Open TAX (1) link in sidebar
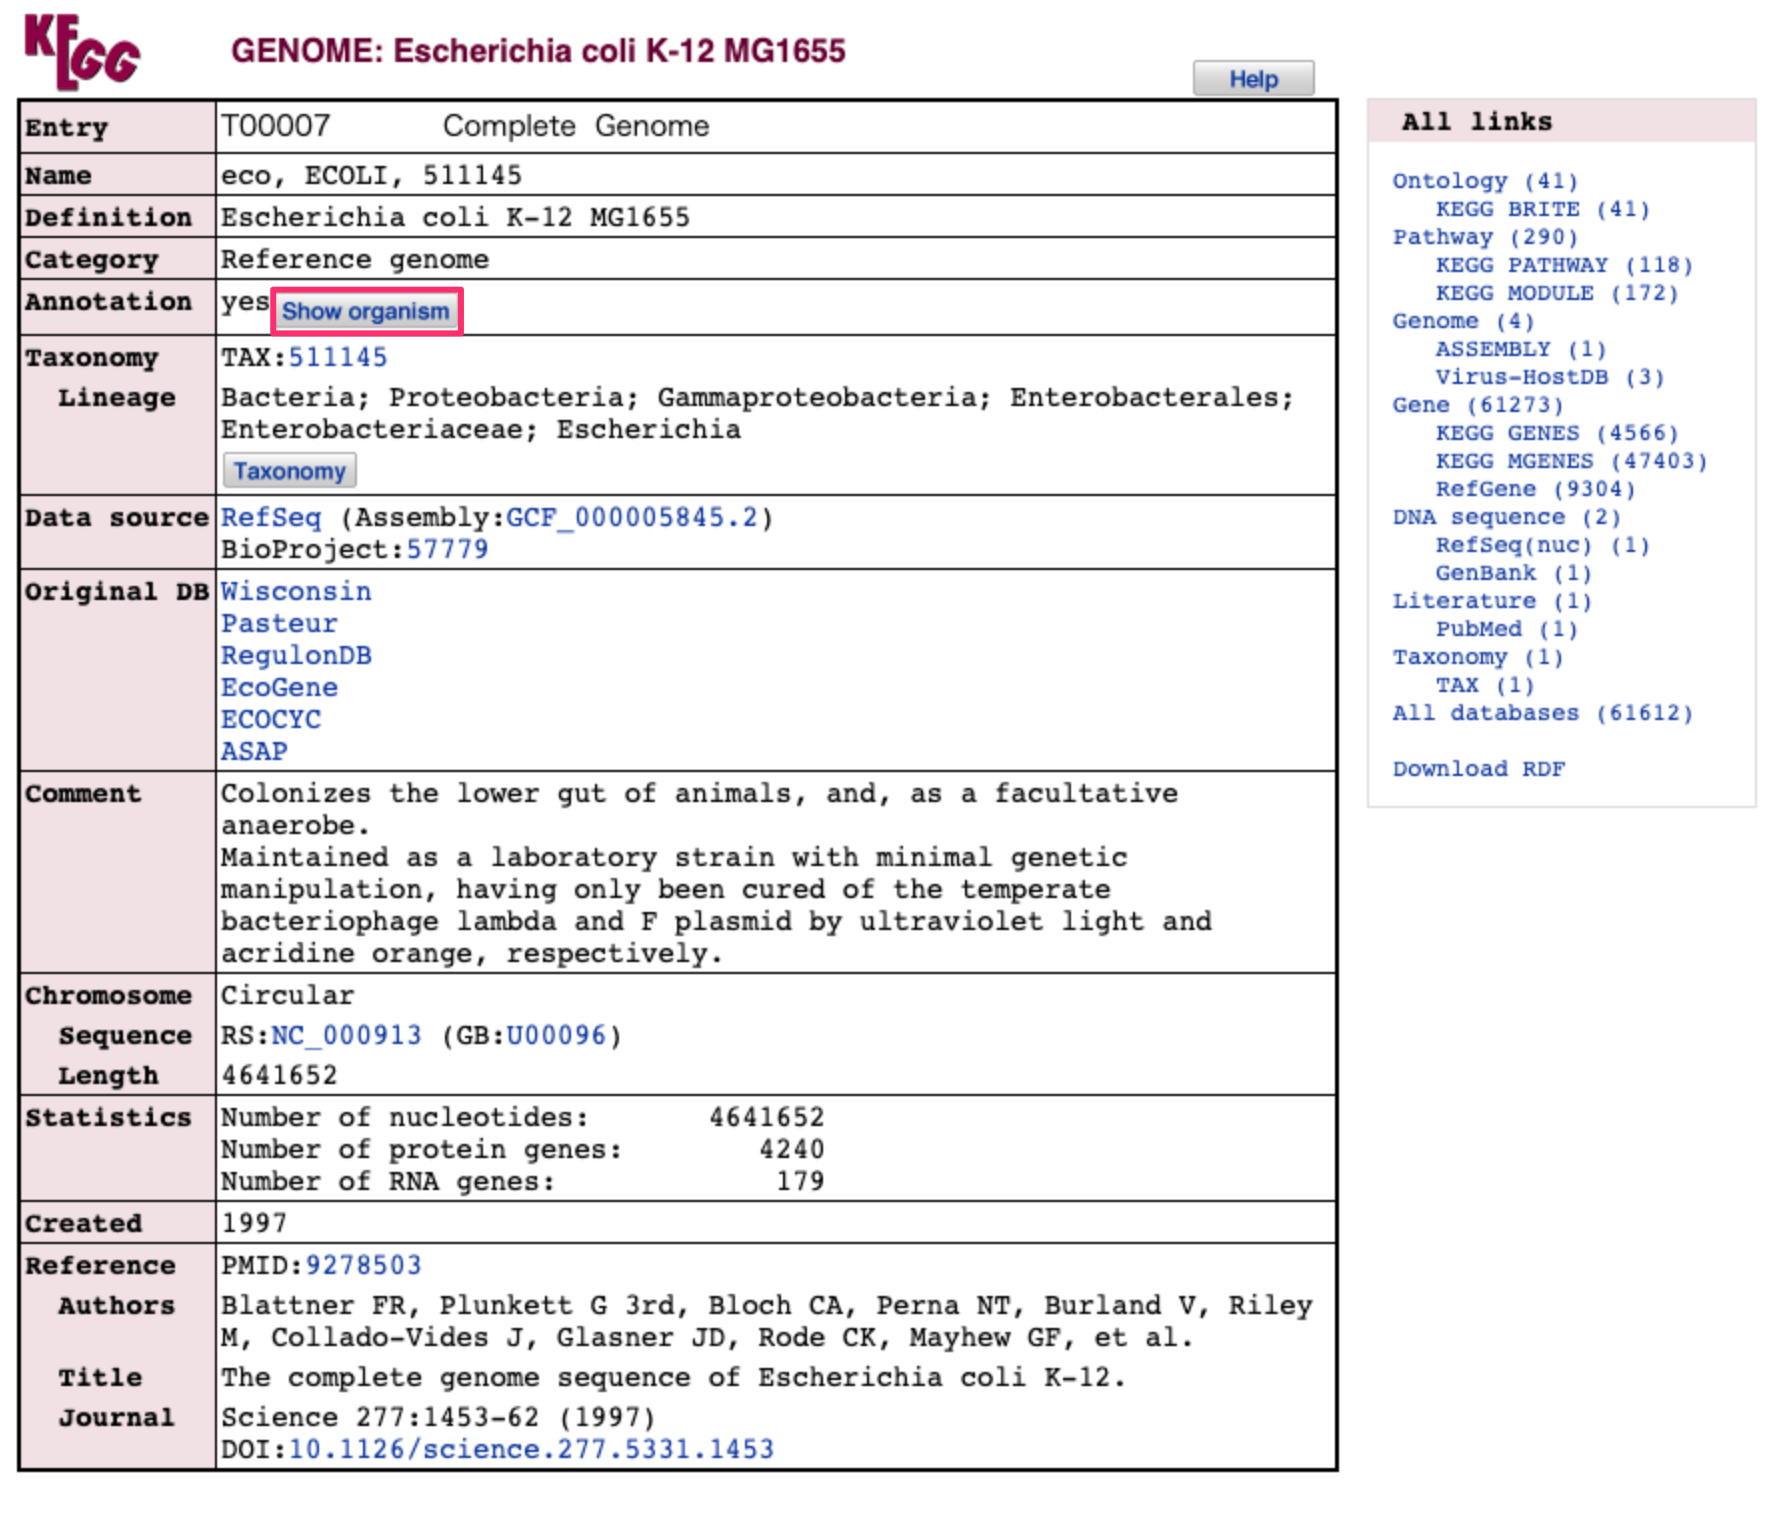Viewport: 1778px width, 1522px height. (1485, 685)
